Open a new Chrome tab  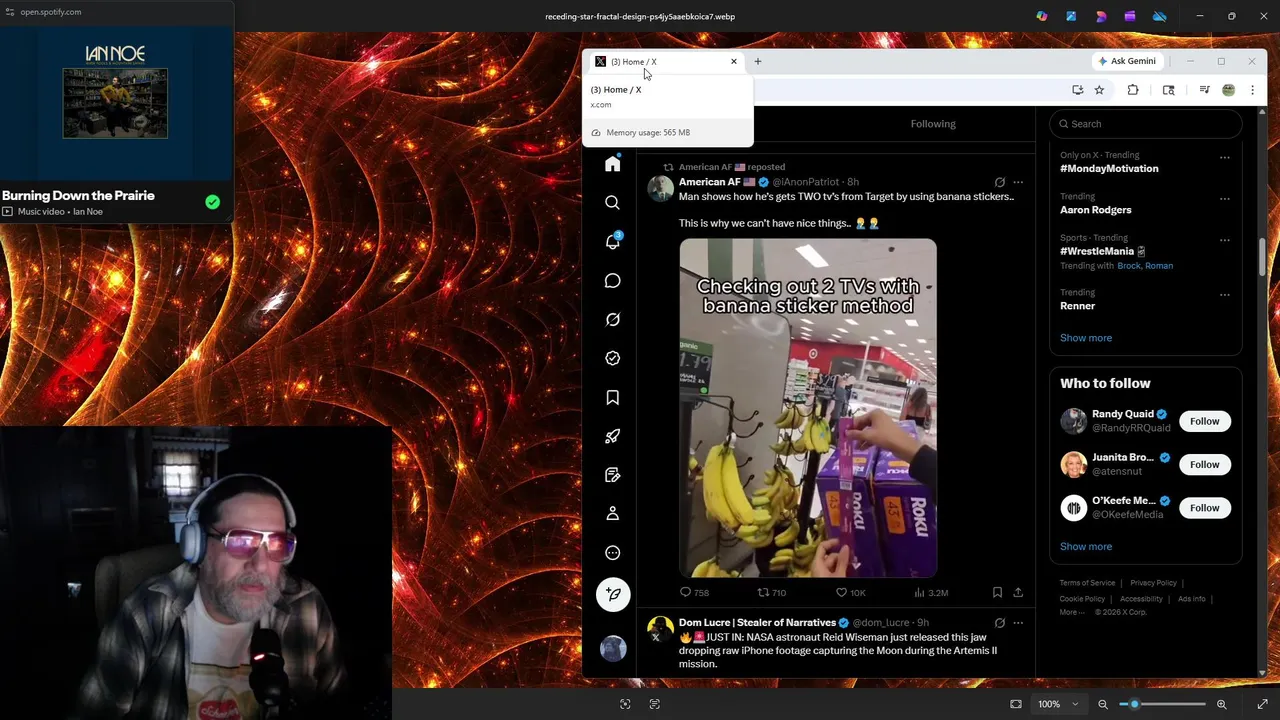click(x=758, y=61)
